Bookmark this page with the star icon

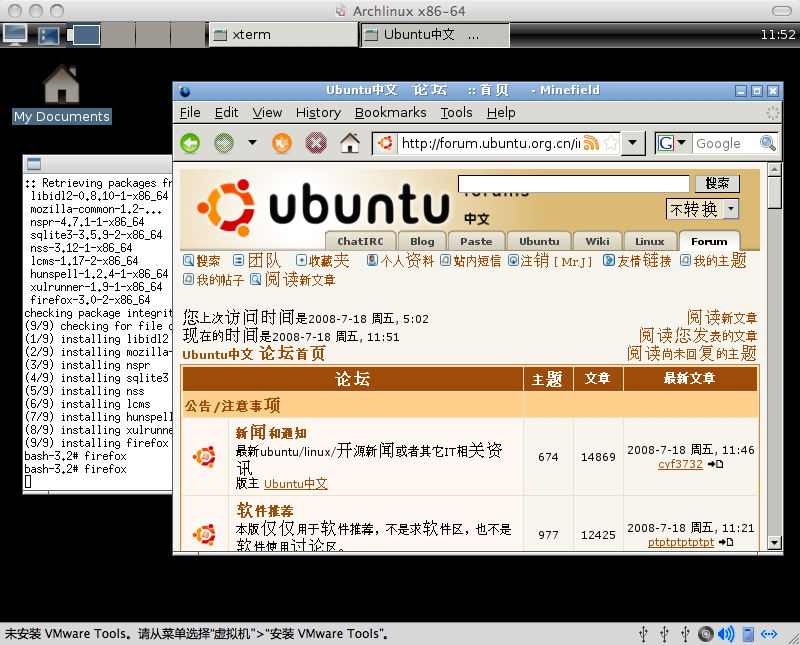611,143
